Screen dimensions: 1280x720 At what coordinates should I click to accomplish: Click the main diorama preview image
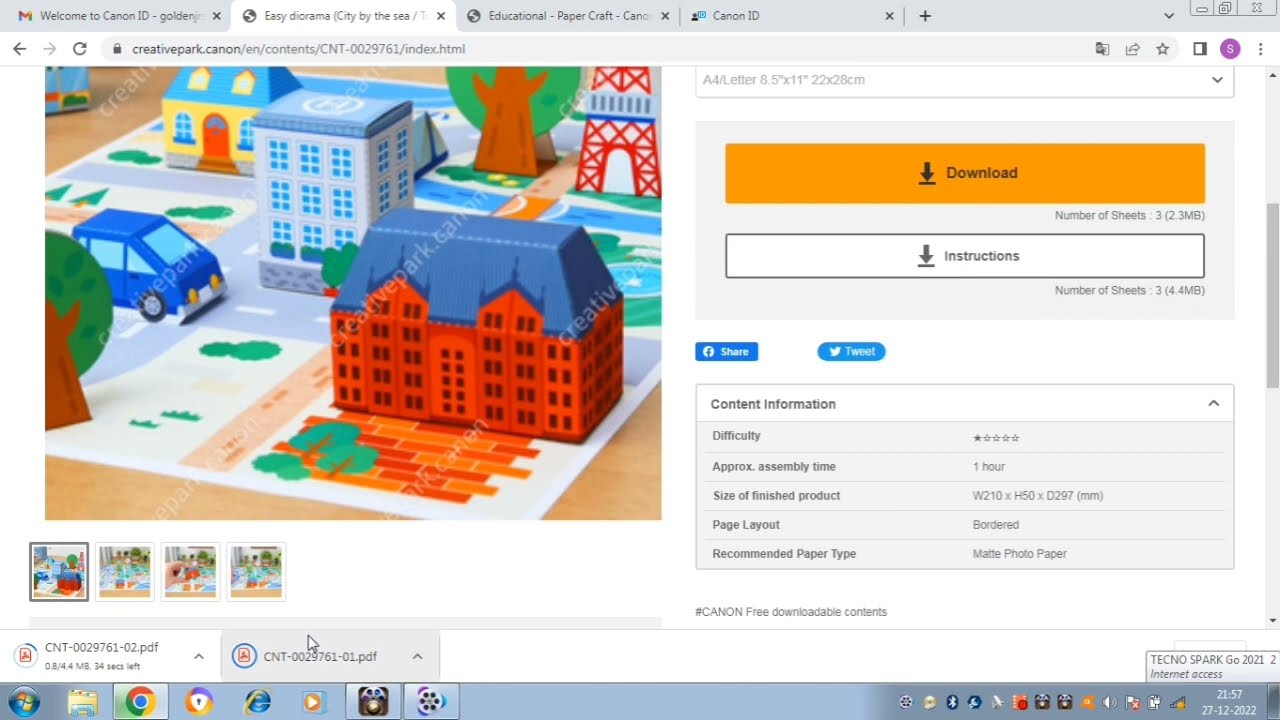pos(353,293)
